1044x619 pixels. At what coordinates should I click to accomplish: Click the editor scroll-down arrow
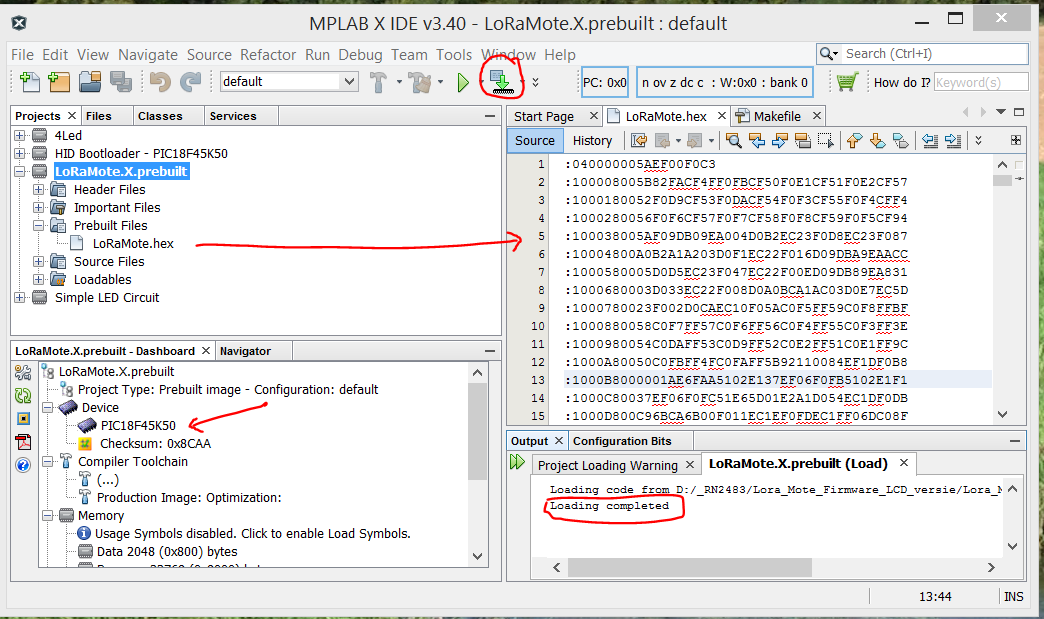click(x=1003, y=414)
